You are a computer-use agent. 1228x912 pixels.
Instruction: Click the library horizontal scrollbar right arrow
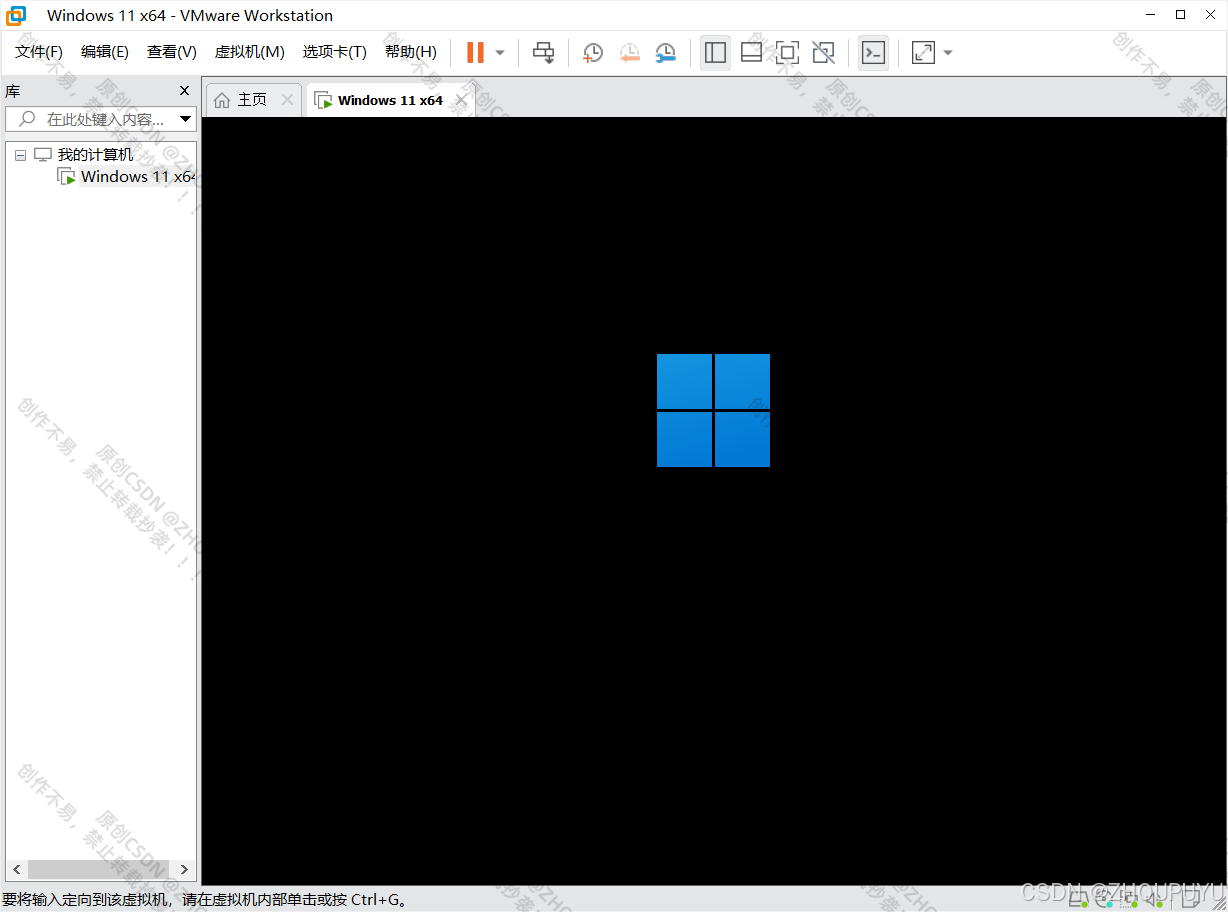185,869
